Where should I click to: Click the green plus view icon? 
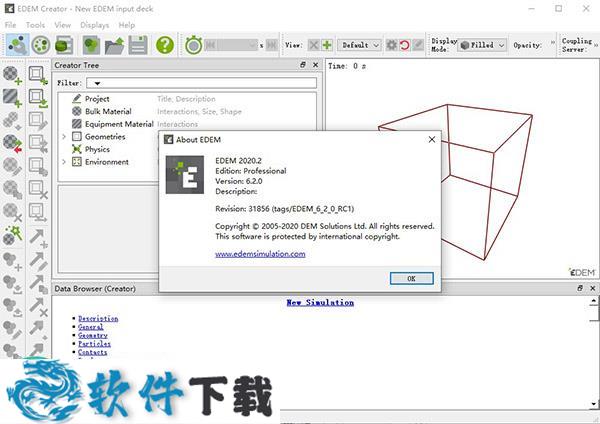(x=327, y=45)
